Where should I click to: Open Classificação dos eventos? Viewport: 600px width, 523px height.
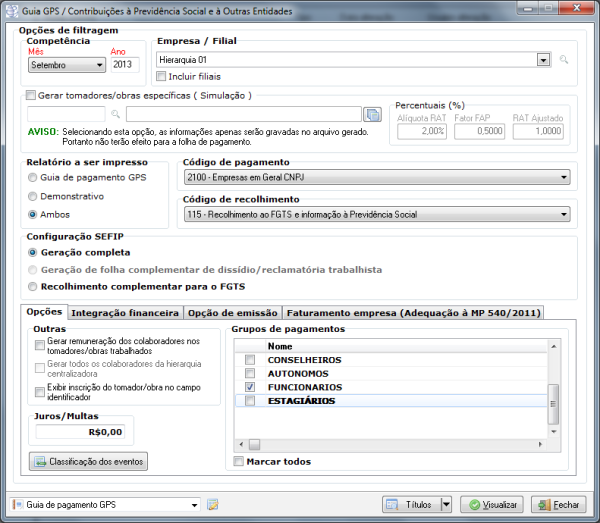(90, 461)
